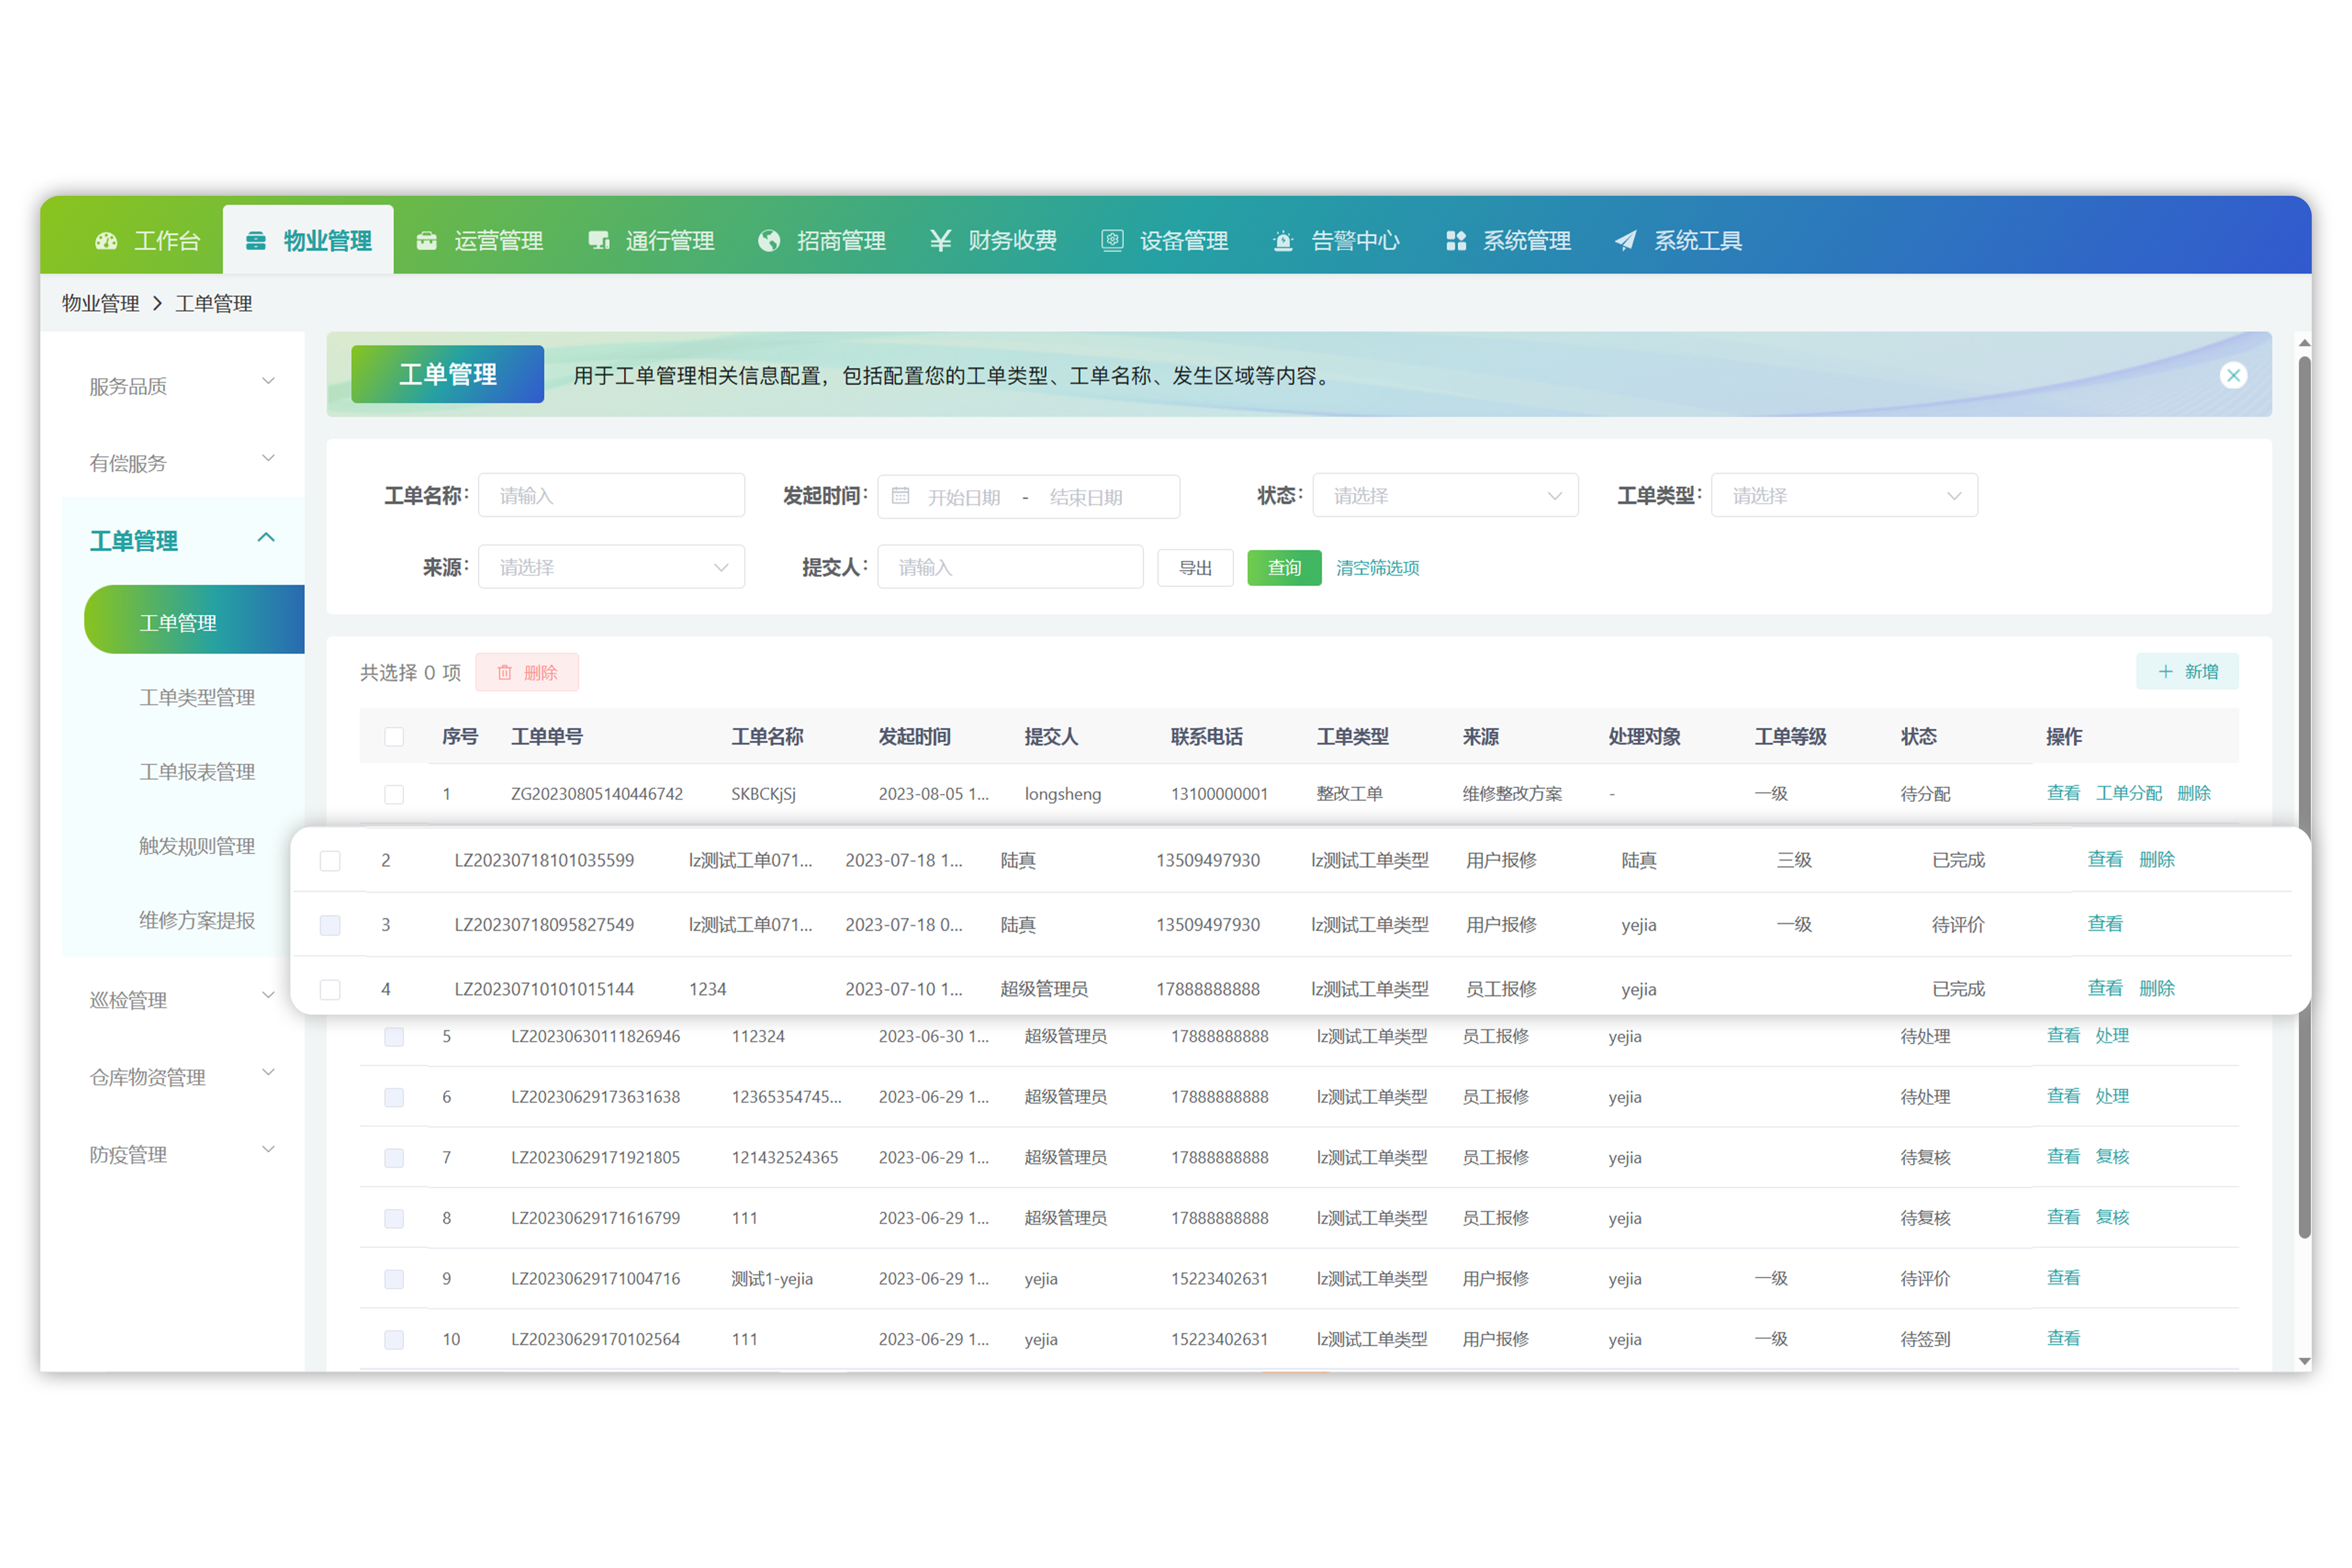Open the 来源 dropdown
Viewport: 2352px width, 1568px height.
tap(611, 567)
